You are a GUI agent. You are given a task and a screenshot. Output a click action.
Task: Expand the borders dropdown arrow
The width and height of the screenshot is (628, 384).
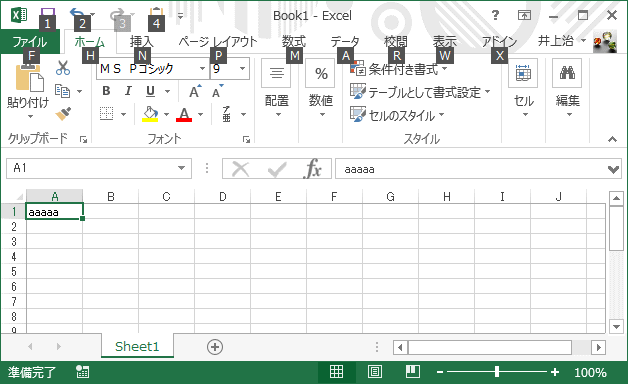click(x=123, y=115)
